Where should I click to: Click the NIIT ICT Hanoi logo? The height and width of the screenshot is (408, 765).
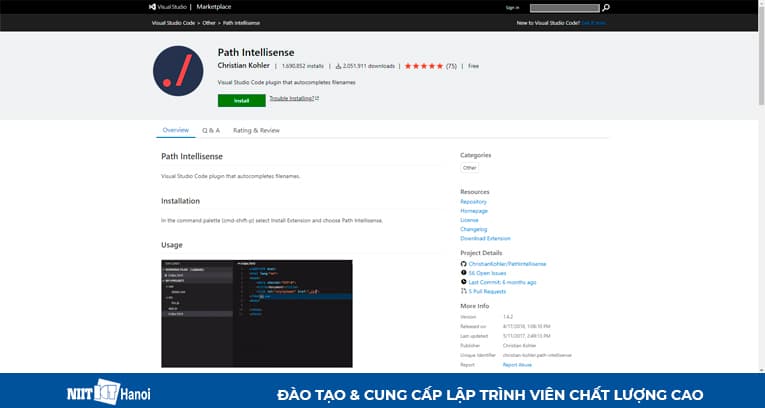click(109, 391)
